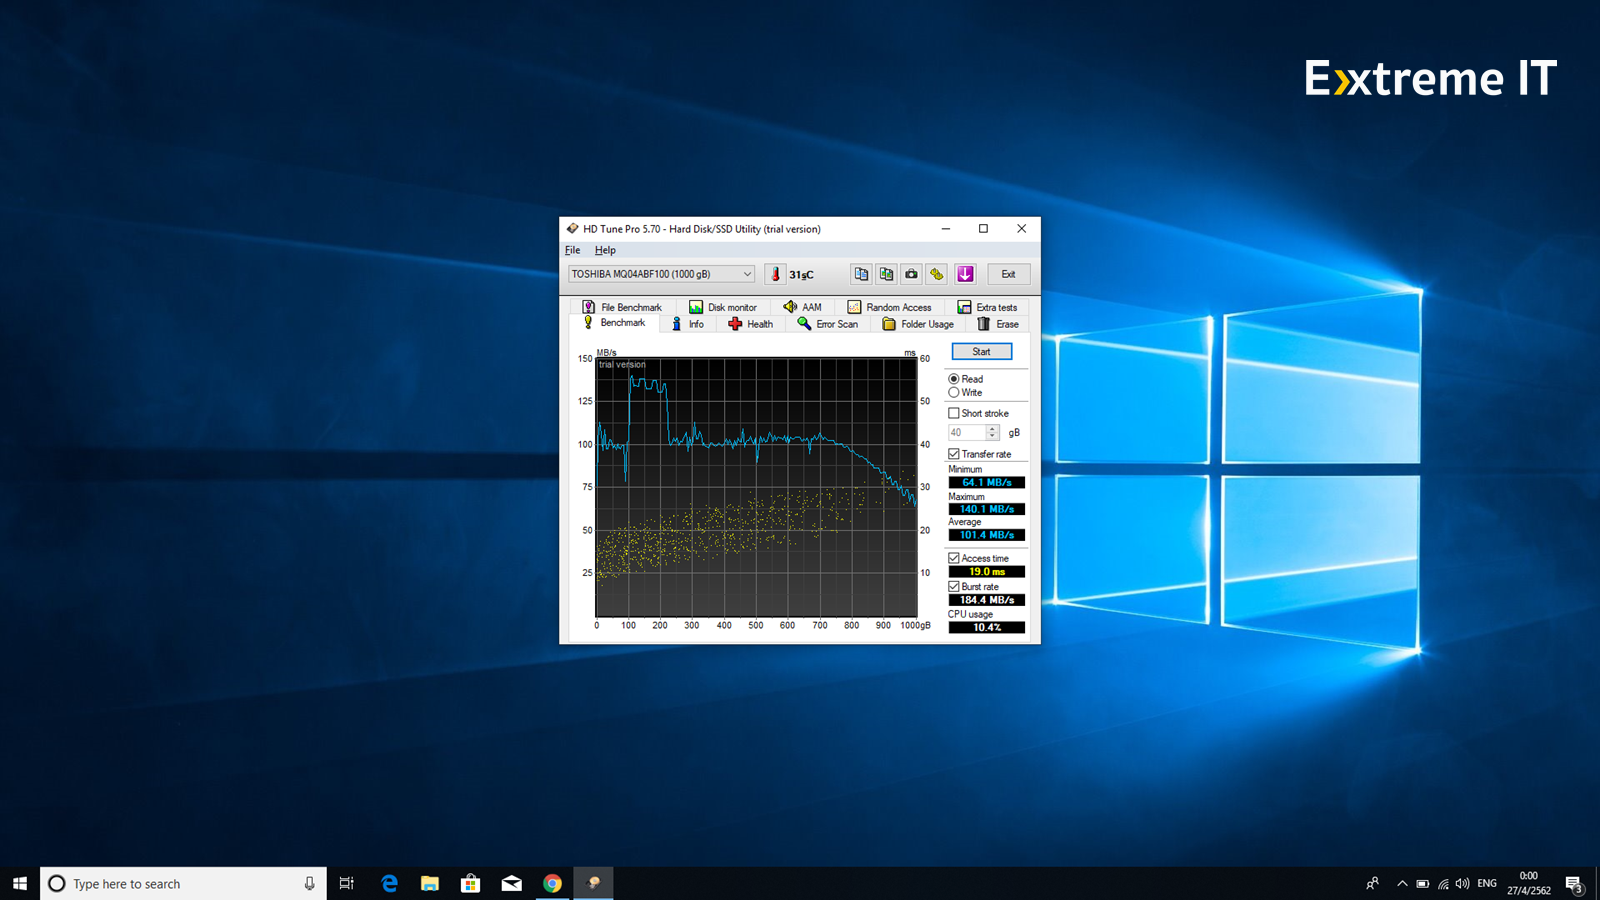Click the camera save screenshot icon
The image size is (1600, 900).
[911, 274]
